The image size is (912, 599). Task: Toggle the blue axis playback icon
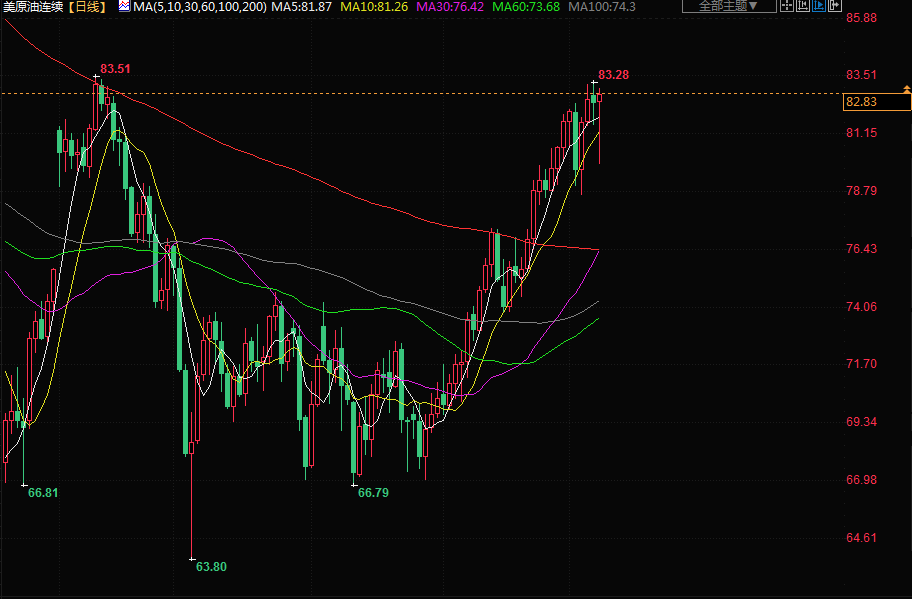819,6
